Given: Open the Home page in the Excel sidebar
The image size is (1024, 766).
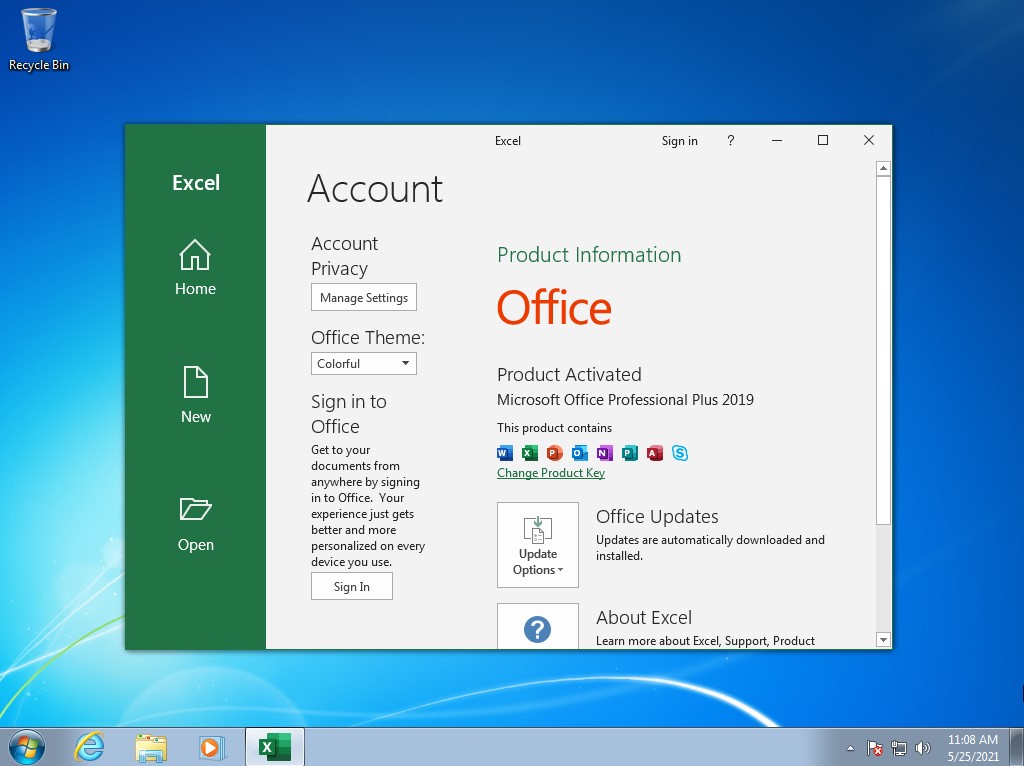Looking at the screenshot, I should (195, 268).
